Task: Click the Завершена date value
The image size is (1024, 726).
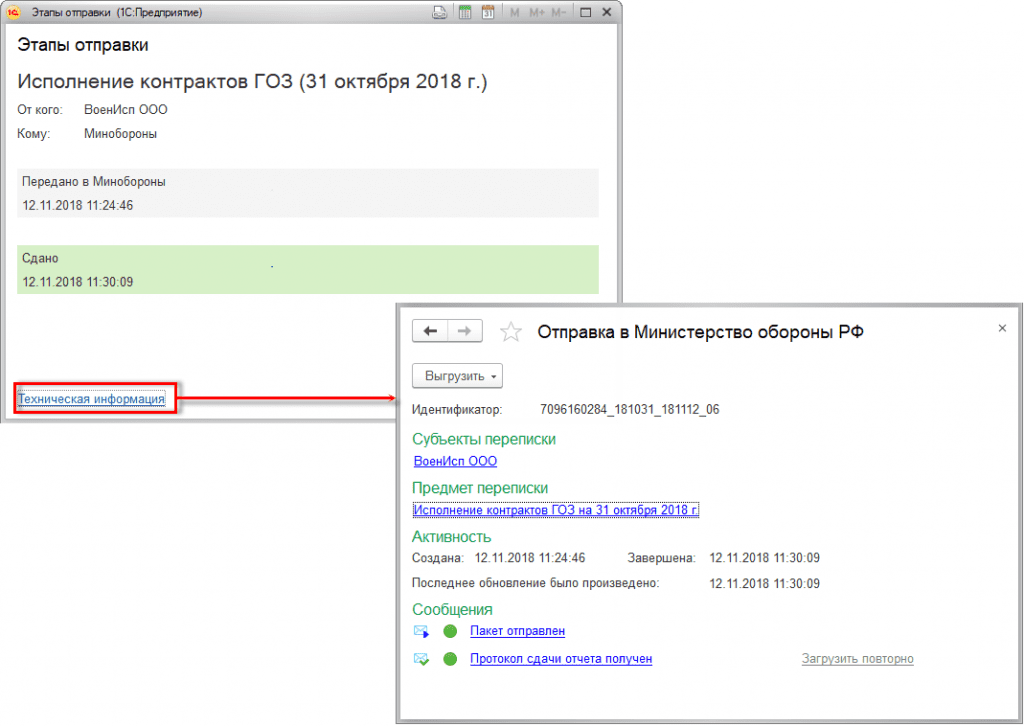Action: pyautogui.click(x=764, y=558)
